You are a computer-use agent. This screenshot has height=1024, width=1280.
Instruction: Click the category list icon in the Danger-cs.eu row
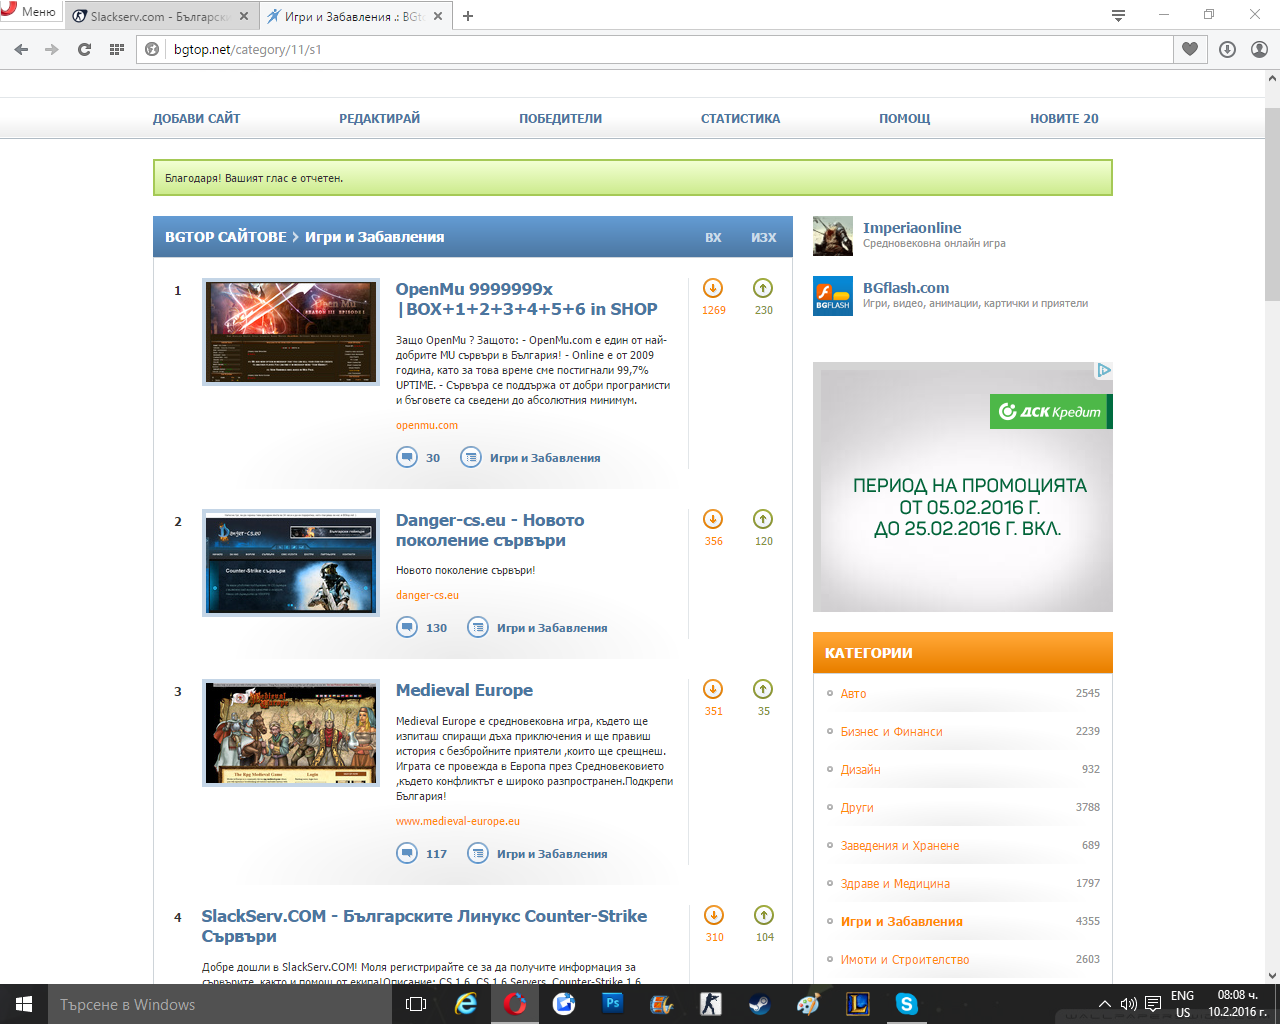(x=478, y=627)
